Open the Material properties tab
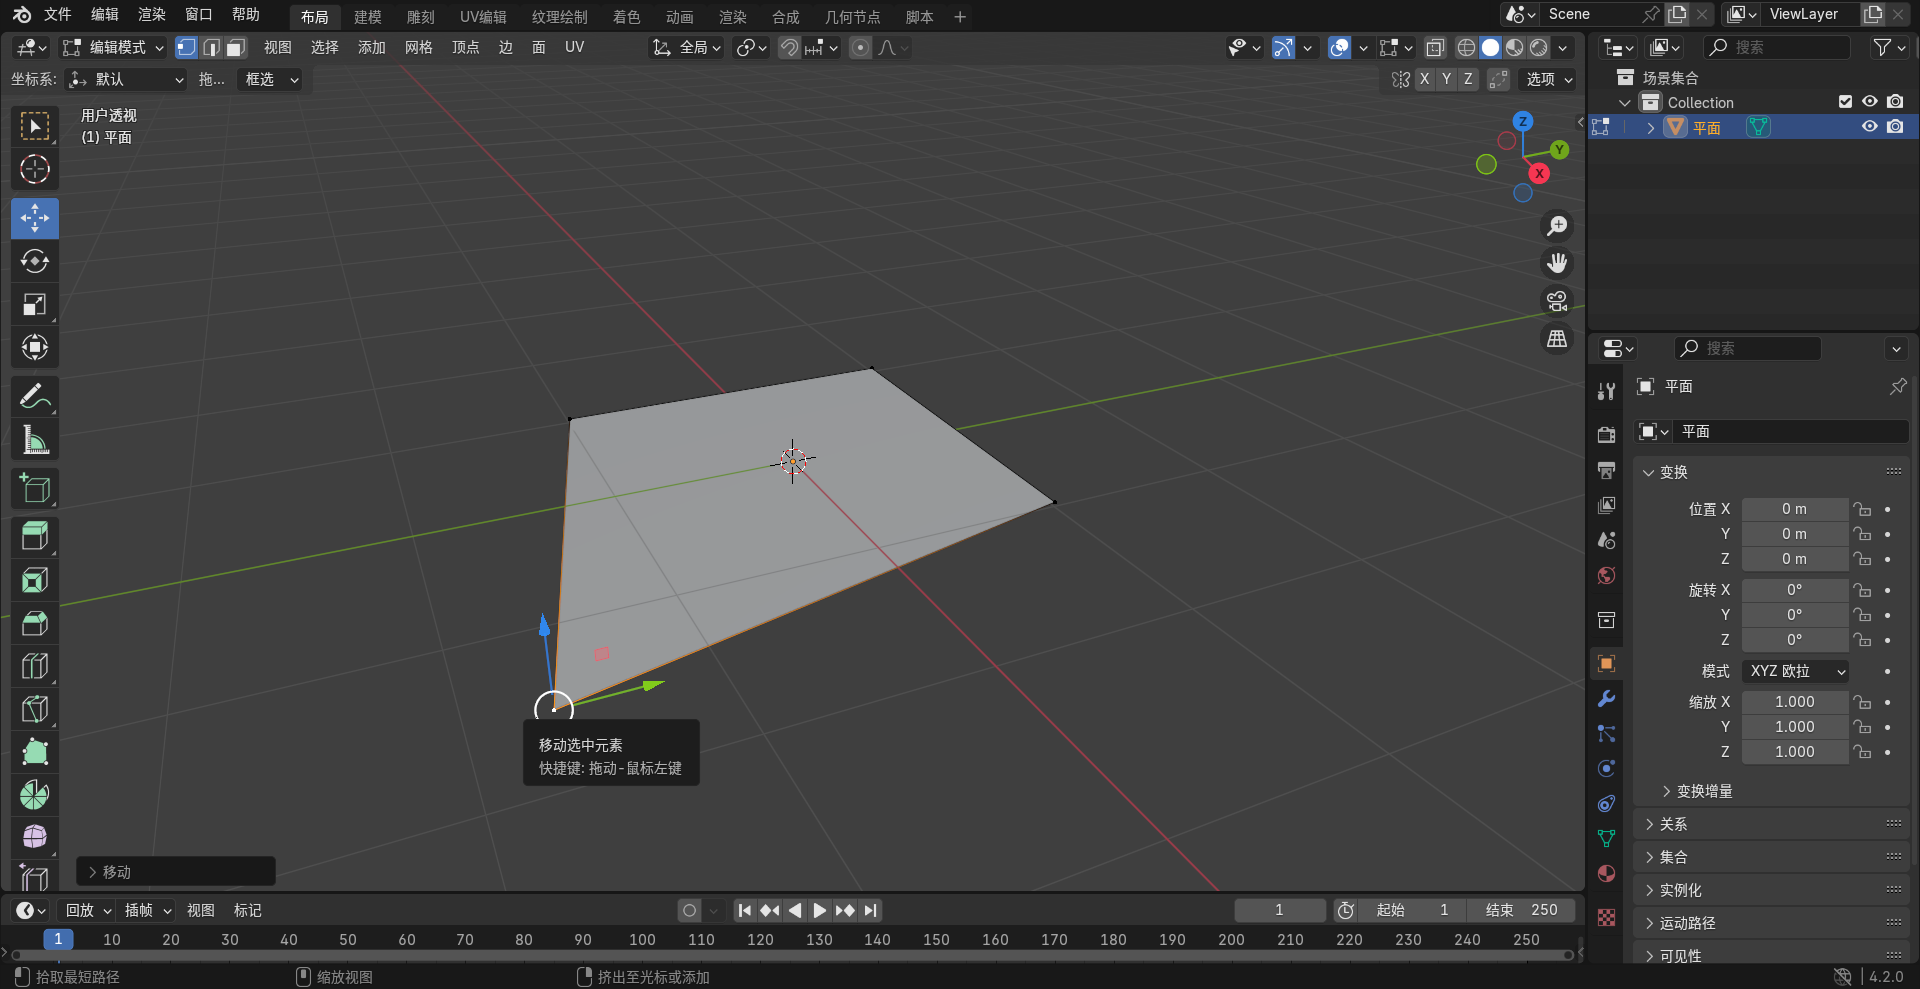Viewport: 1920px width, 989px height. (x=1606, y=874)
